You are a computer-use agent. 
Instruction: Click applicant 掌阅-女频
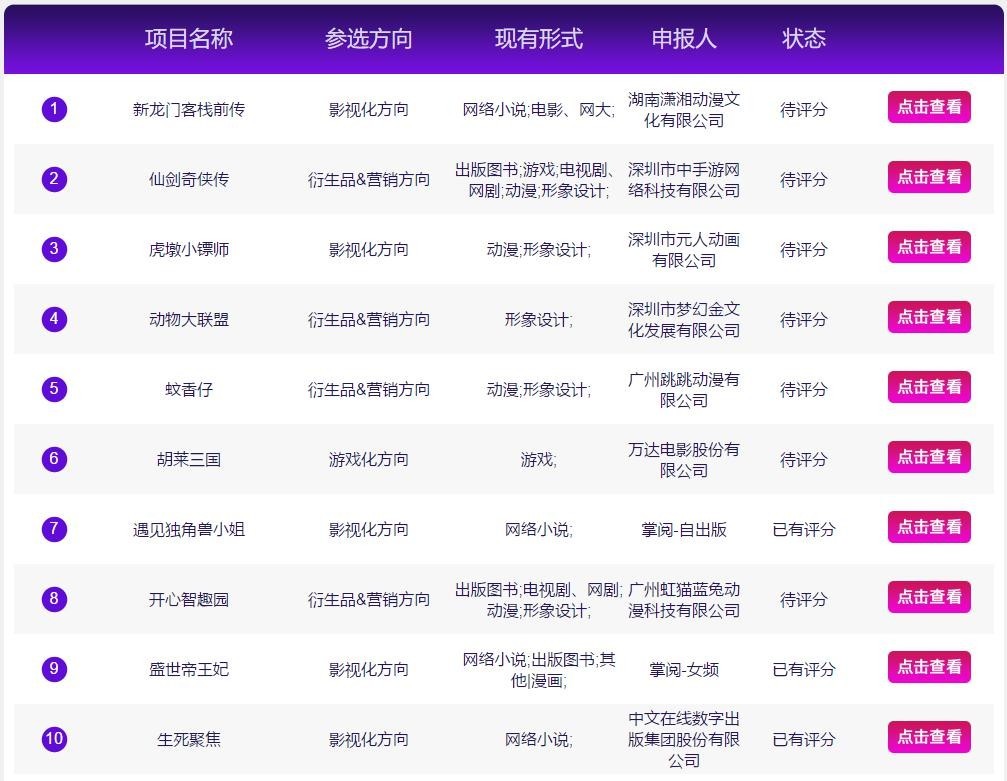click(x=684, y=669)
